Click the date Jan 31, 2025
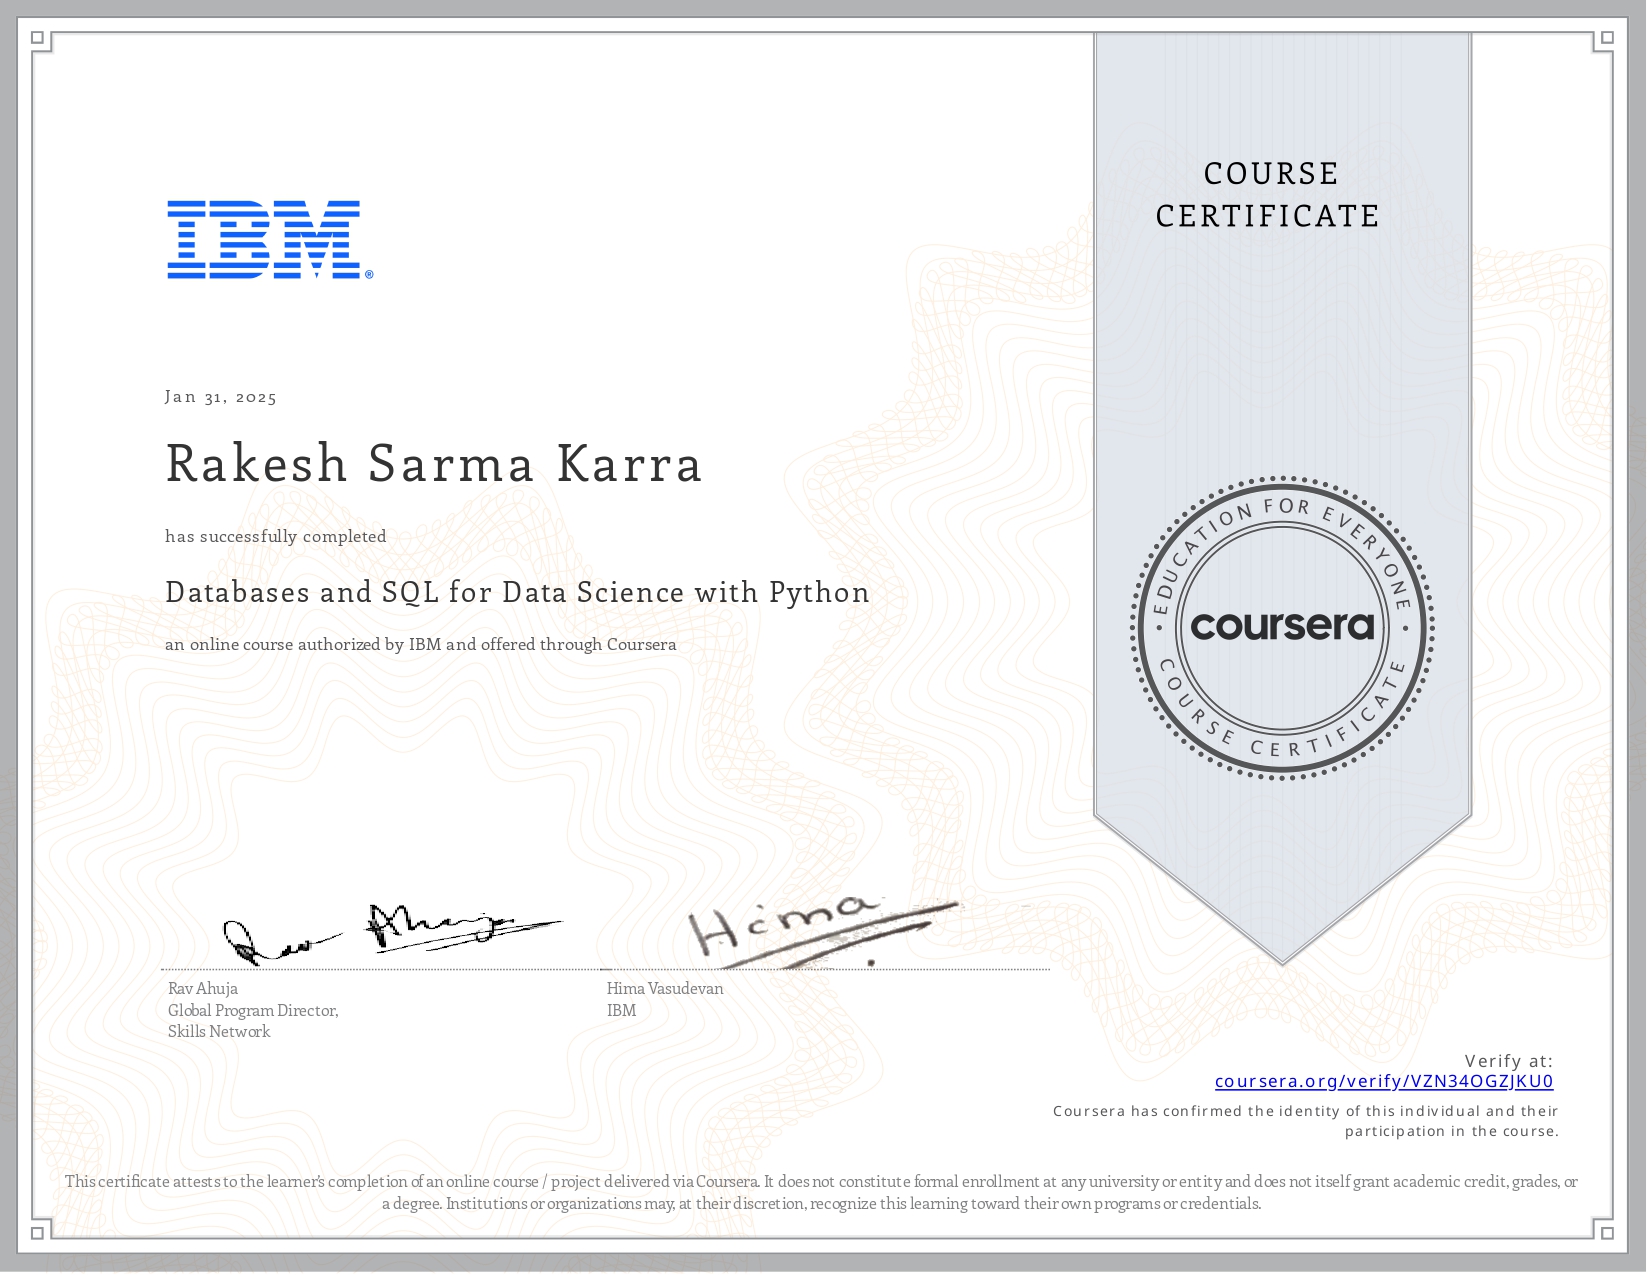 [x=221, y=396]
